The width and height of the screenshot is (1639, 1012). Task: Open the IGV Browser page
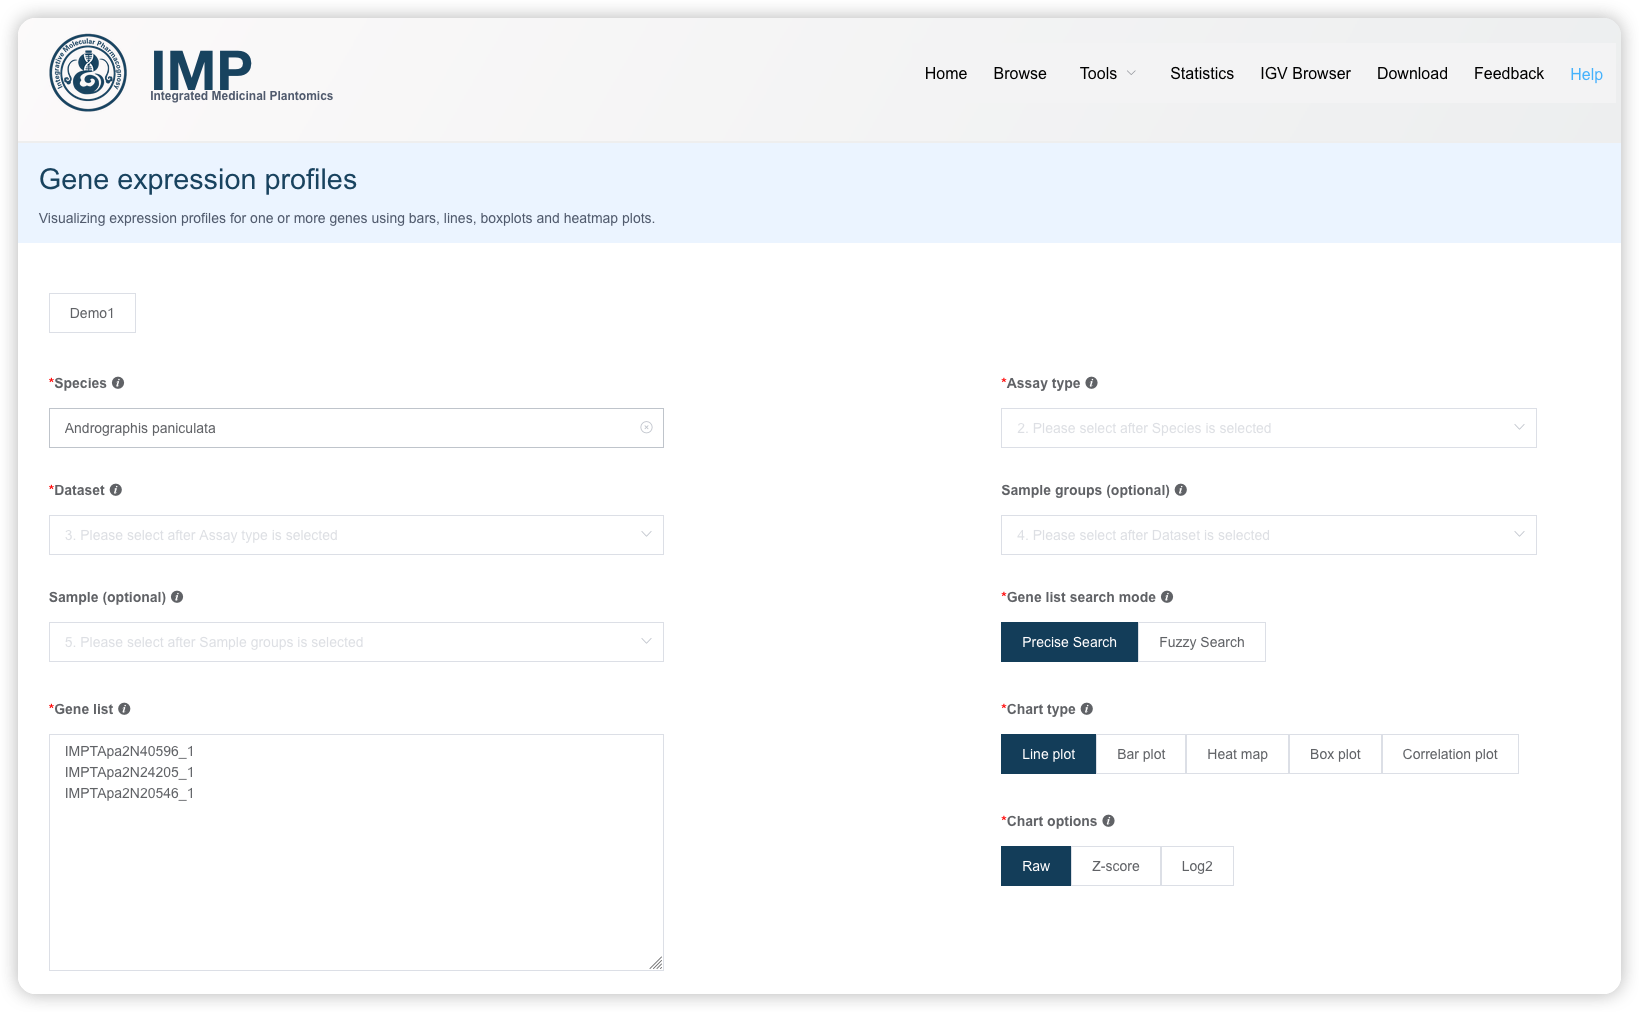click(1305, 73)
